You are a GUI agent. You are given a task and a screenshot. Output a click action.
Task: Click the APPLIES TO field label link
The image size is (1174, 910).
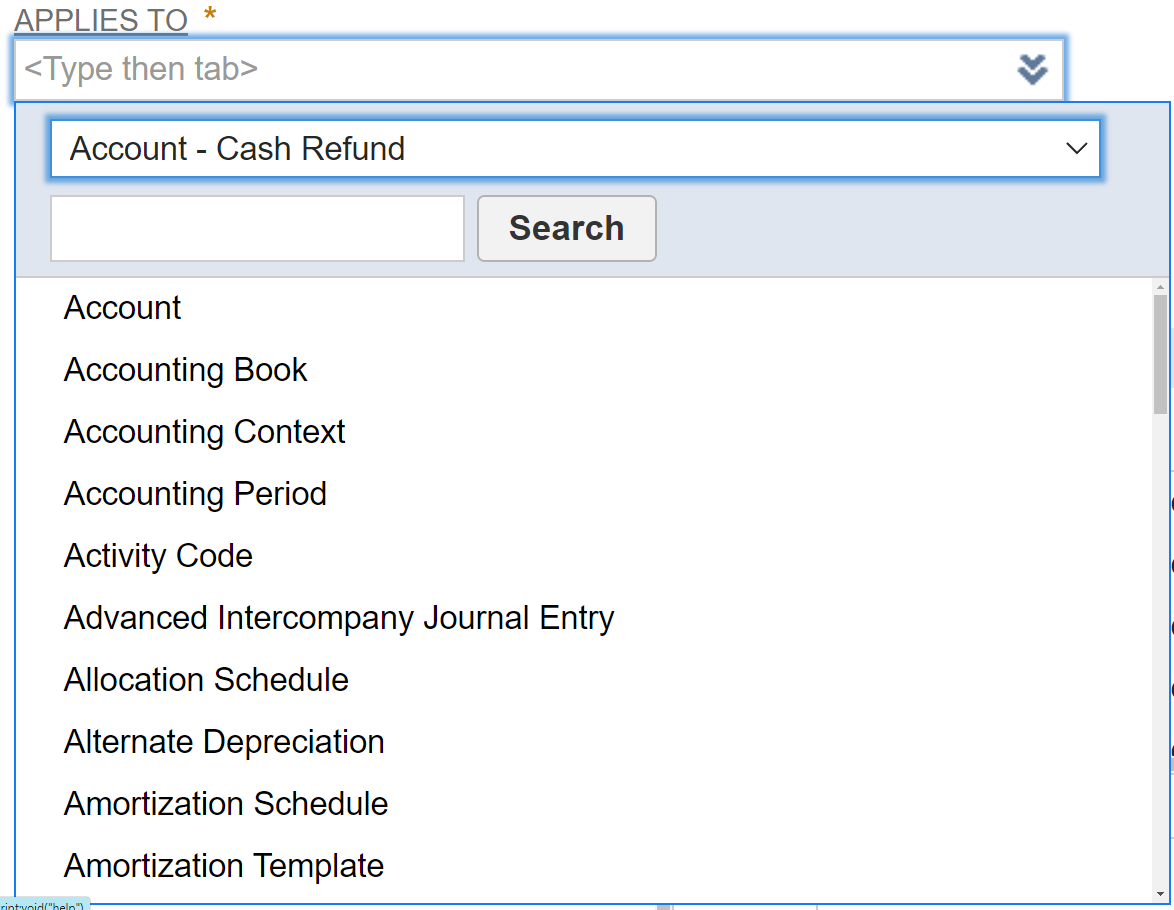(x=100, y=20)
